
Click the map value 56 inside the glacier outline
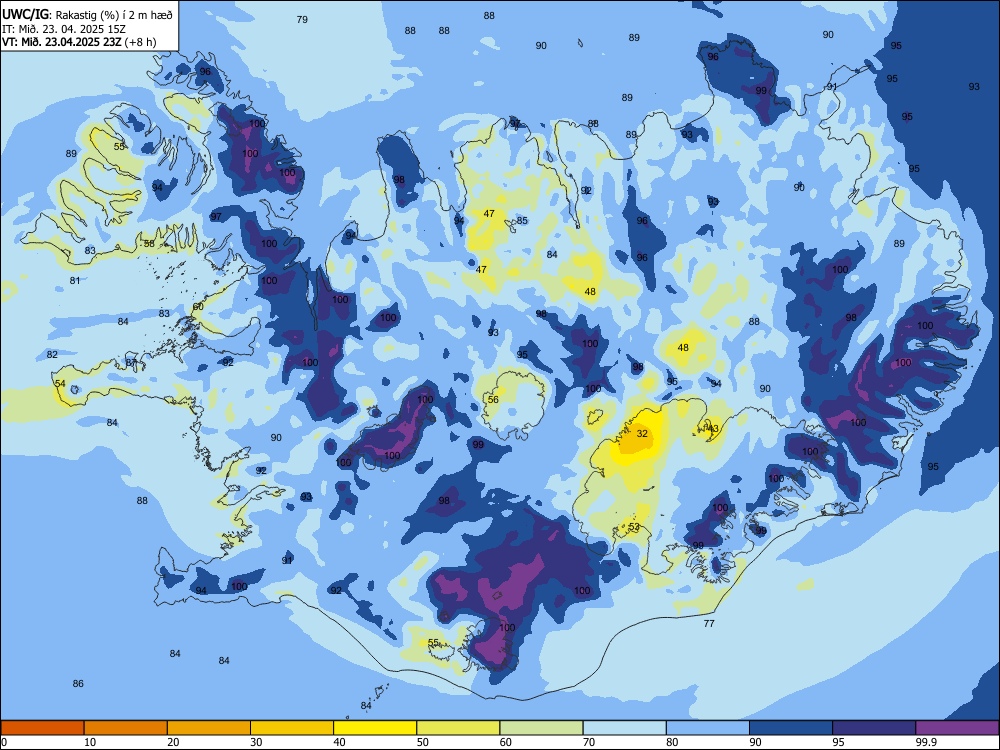pyautogui.click(x=493, y=400)
